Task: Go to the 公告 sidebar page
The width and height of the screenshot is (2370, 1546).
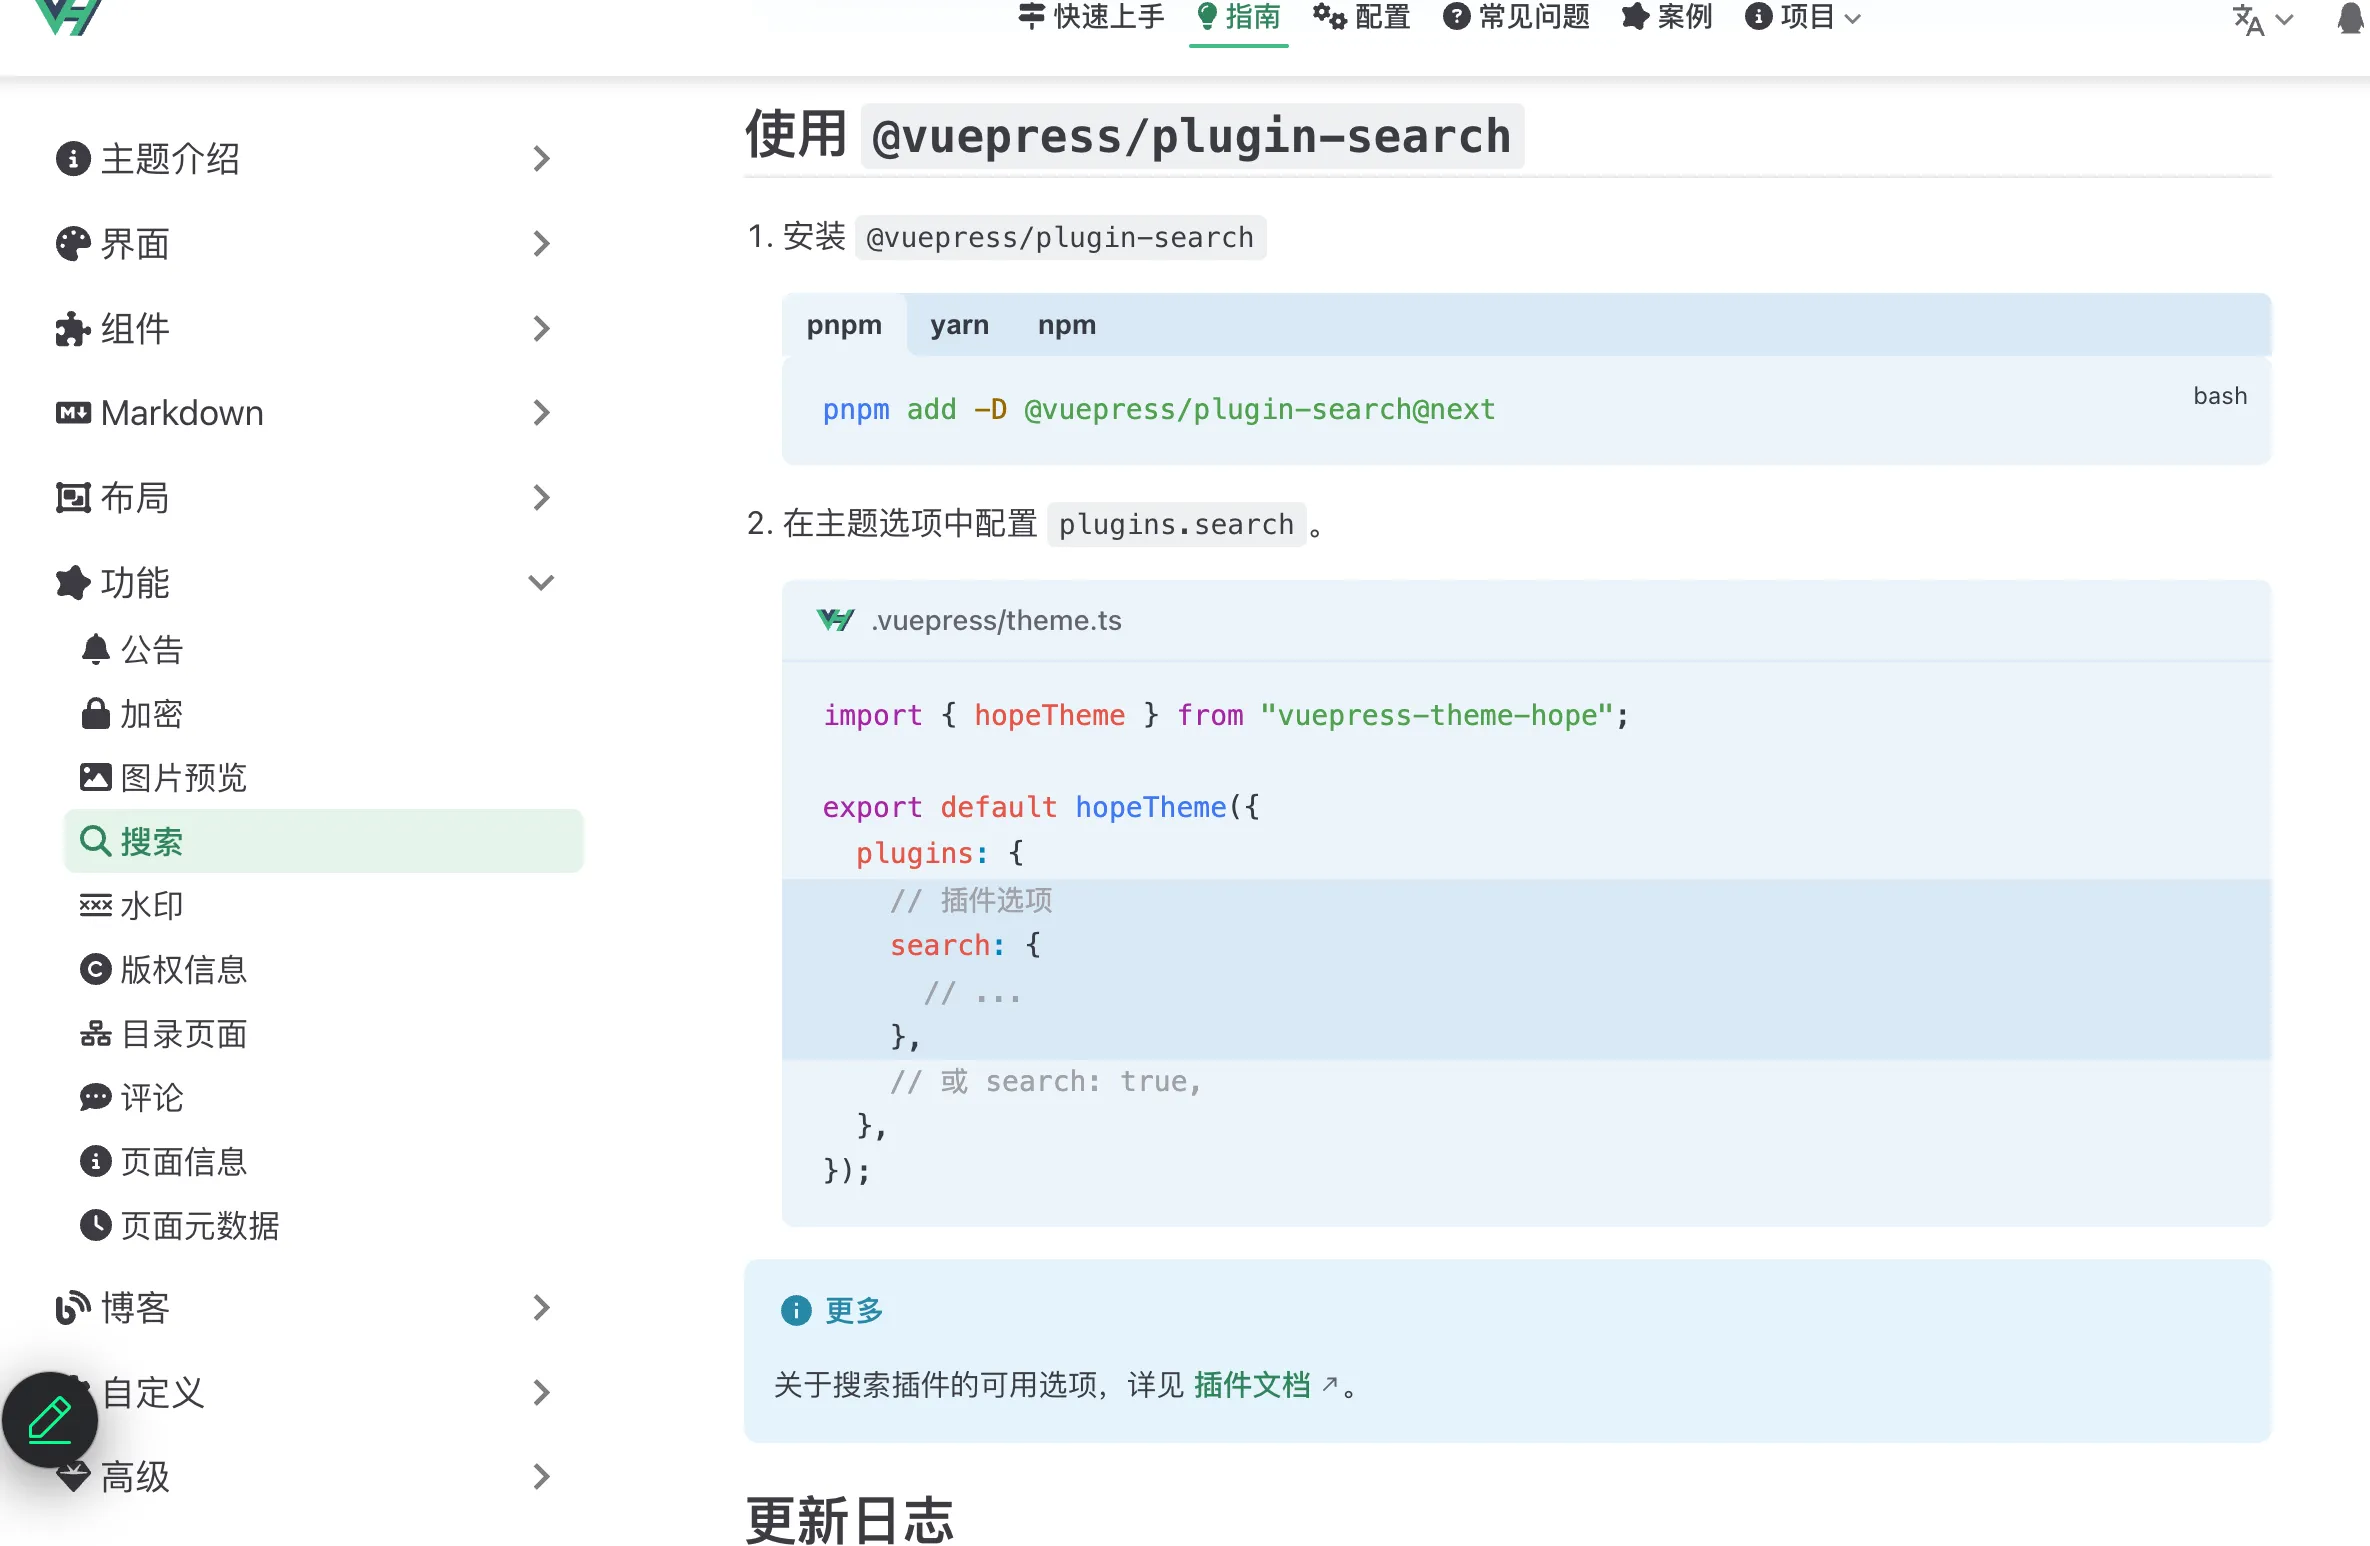Action: click(322, 649)
